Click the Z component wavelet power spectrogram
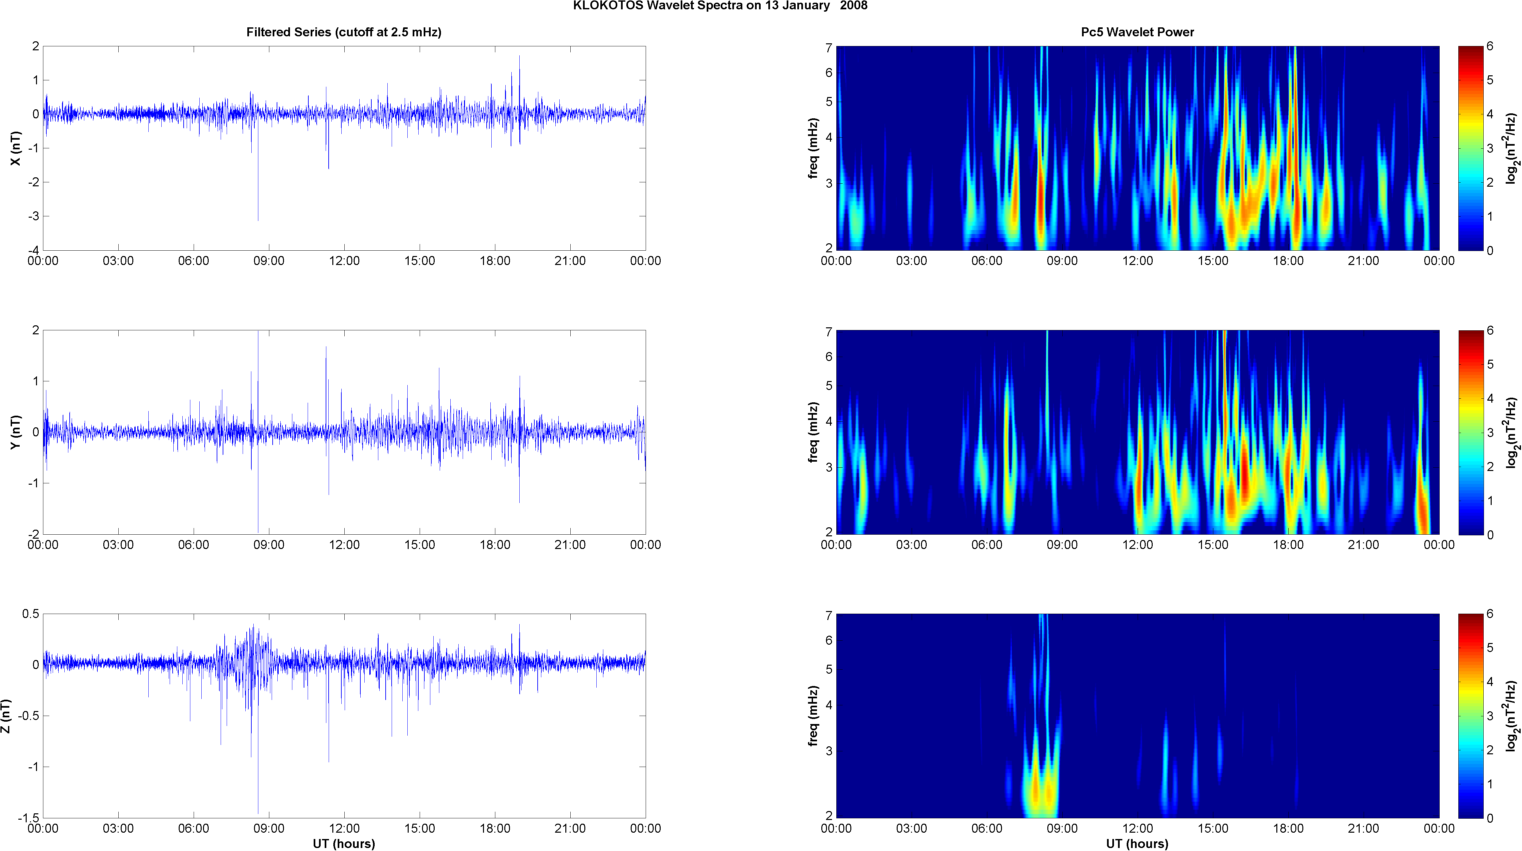Viewport: 1522px width, 851px height. pos(1137,716)
